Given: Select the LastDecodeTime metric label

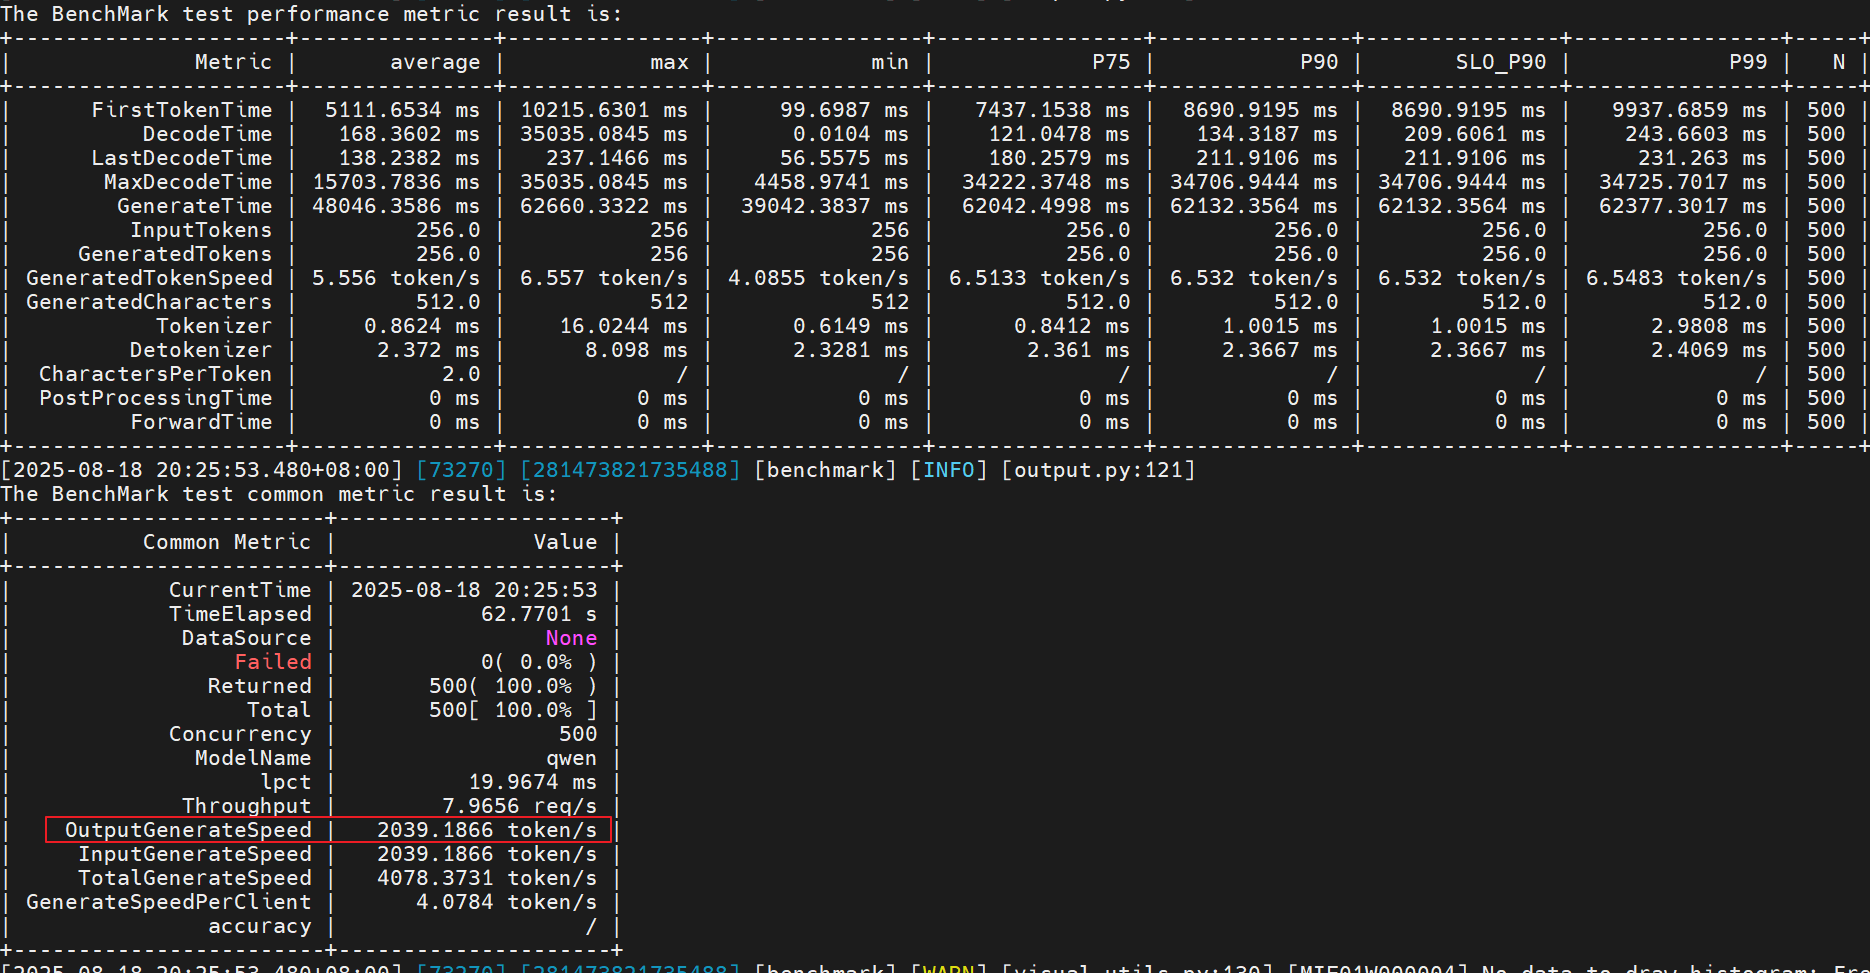Looking at the screenshot, I should [182, 158].
